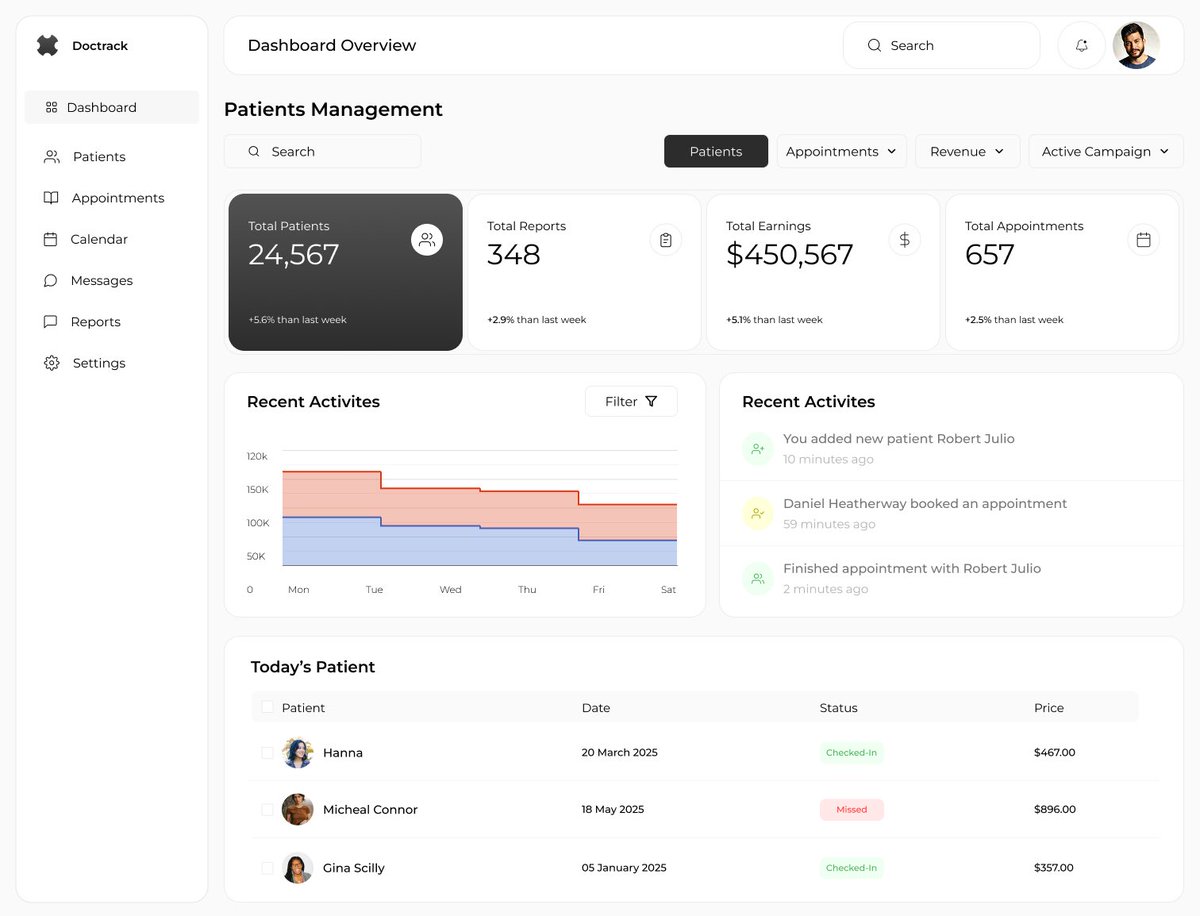Click the date 20 March 2025
The width and height of the screenshot is (1200, 916).
[x=620, y=753]
